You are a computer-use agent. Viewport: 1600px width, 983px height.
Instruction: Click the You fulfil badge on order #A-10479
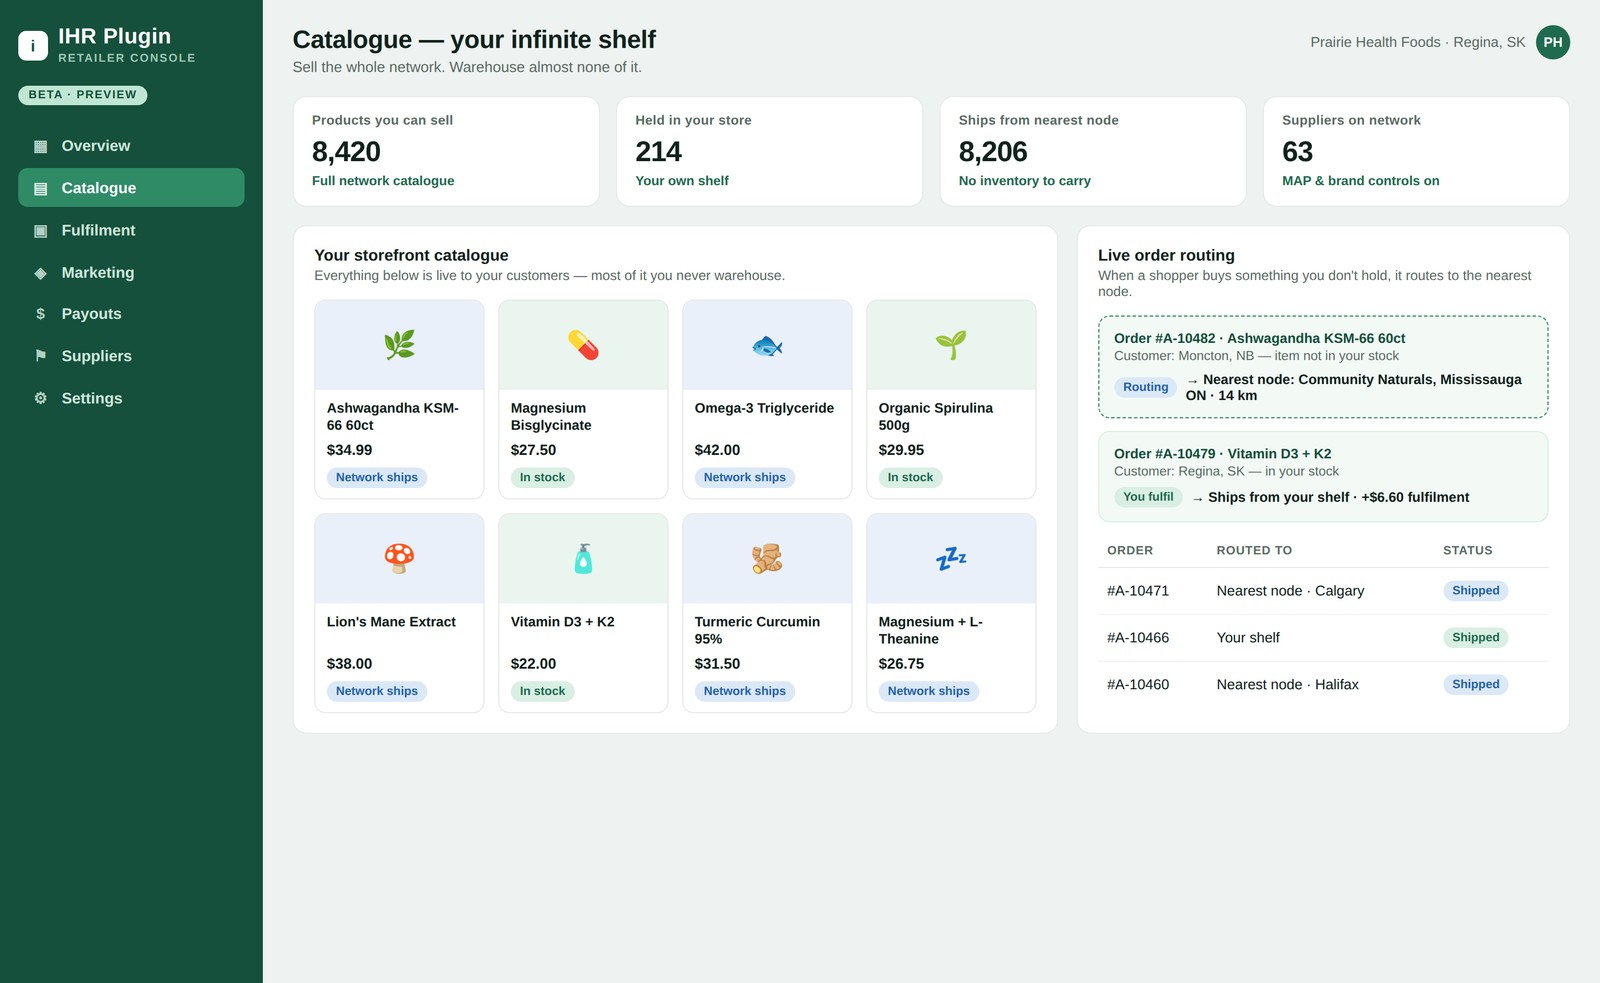[1148, 497]
